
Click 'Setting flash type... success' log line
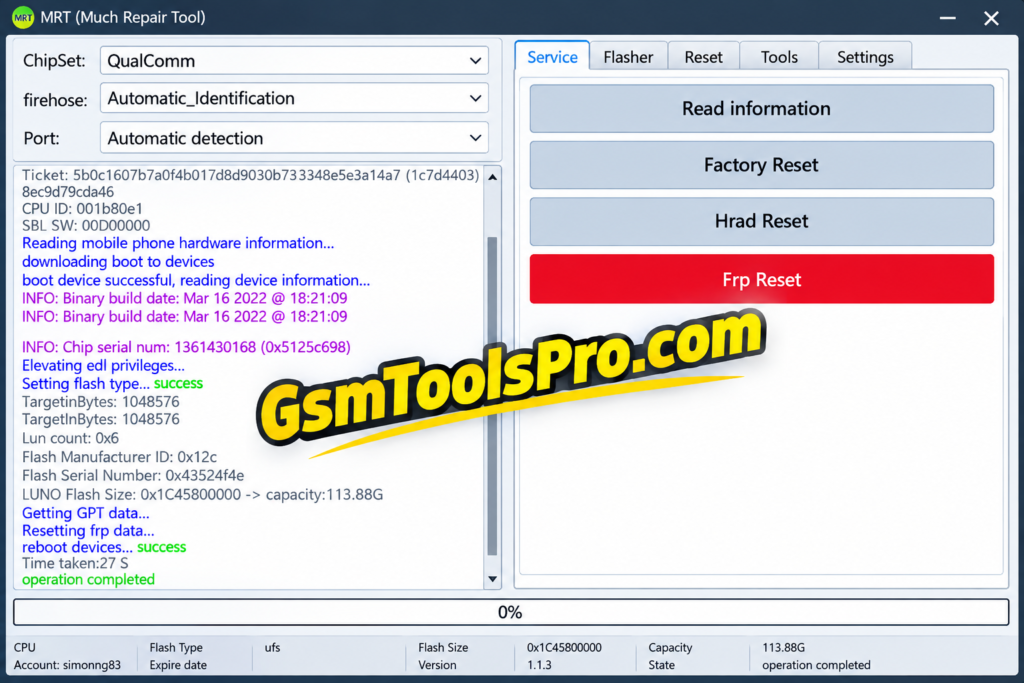coord(112,383)
